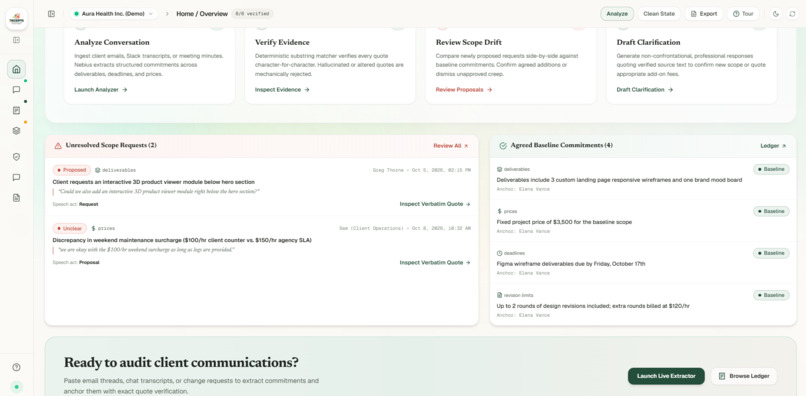Click Review All in Unresolved Scope Requests
The image size is (806, 396).
pos(451,146)
